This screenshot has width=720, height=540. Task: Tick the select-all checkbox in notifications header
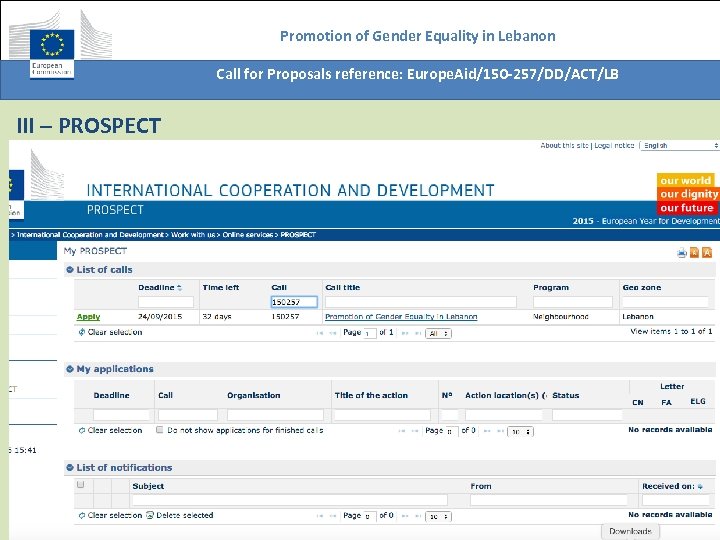coord(81,484)
